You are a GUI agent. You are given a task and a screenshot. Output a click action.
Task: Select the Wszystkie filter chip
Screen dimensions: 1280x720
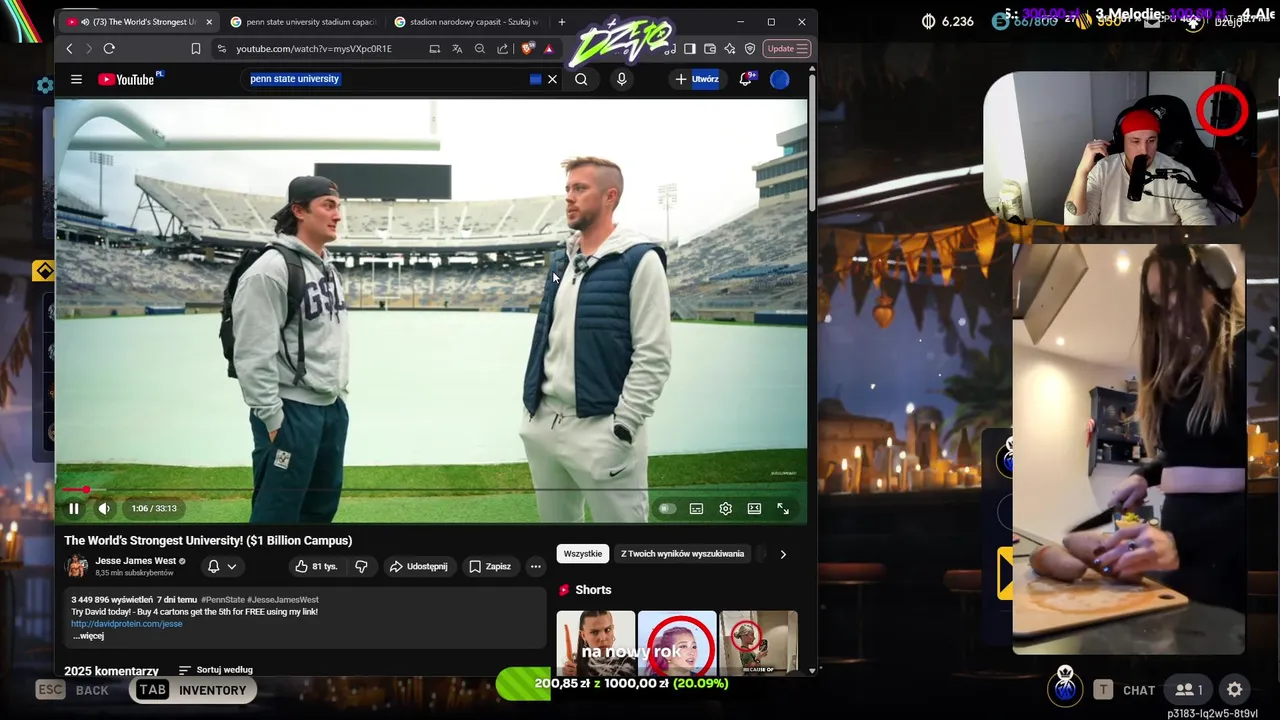tap(583, 554)
